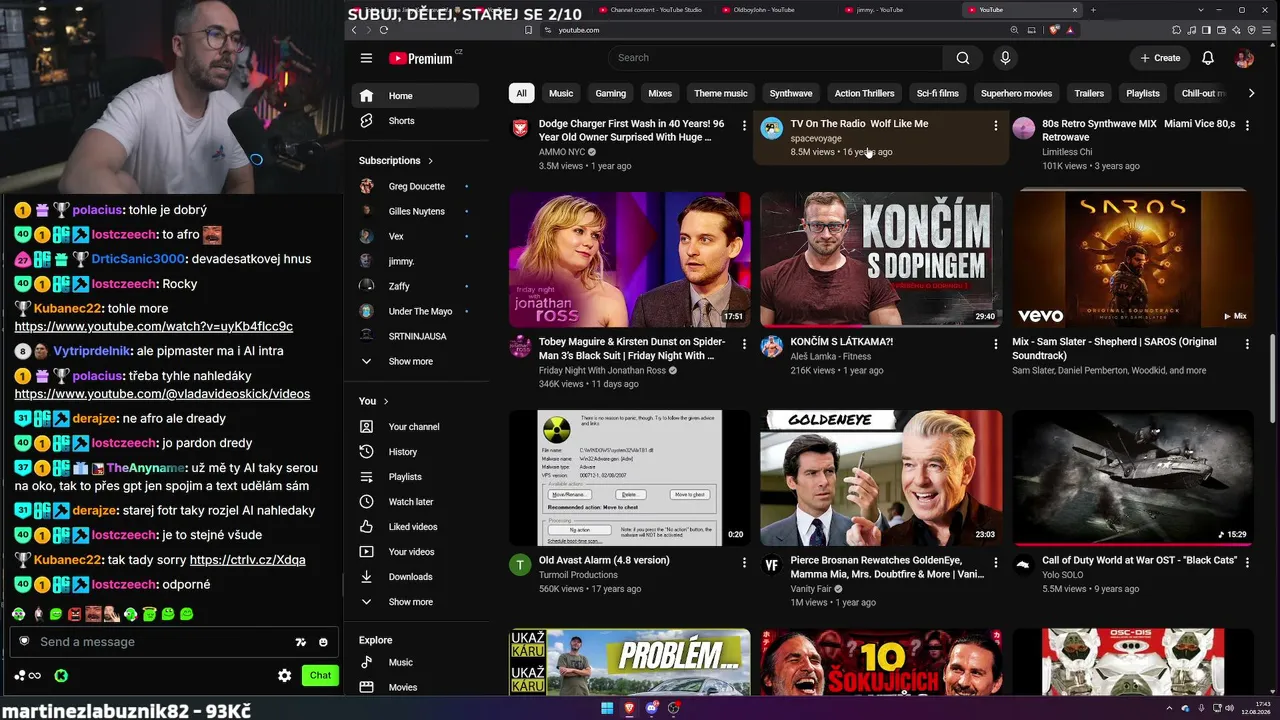Open more actions for Tobey Maguire video
This screenshot has width=1280, height=720.
(744, 344)
